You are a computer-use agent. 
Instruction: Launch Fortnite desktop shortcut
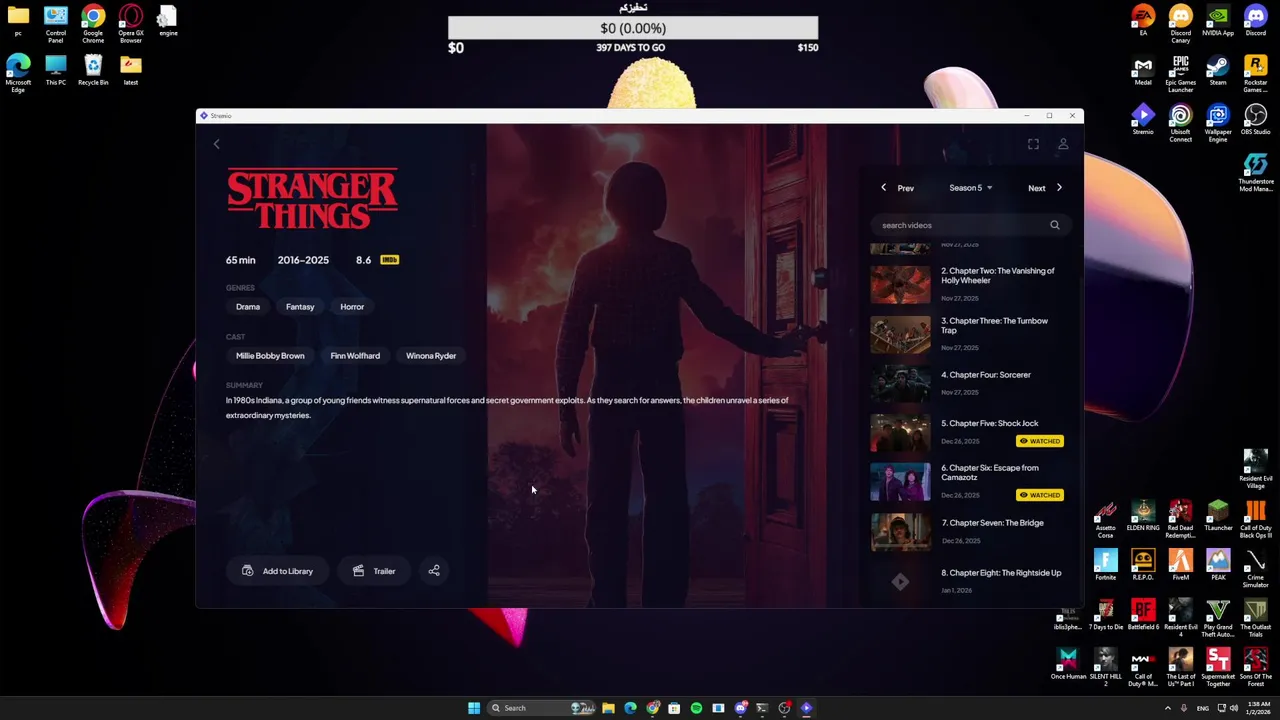(x=1105, y=565)
